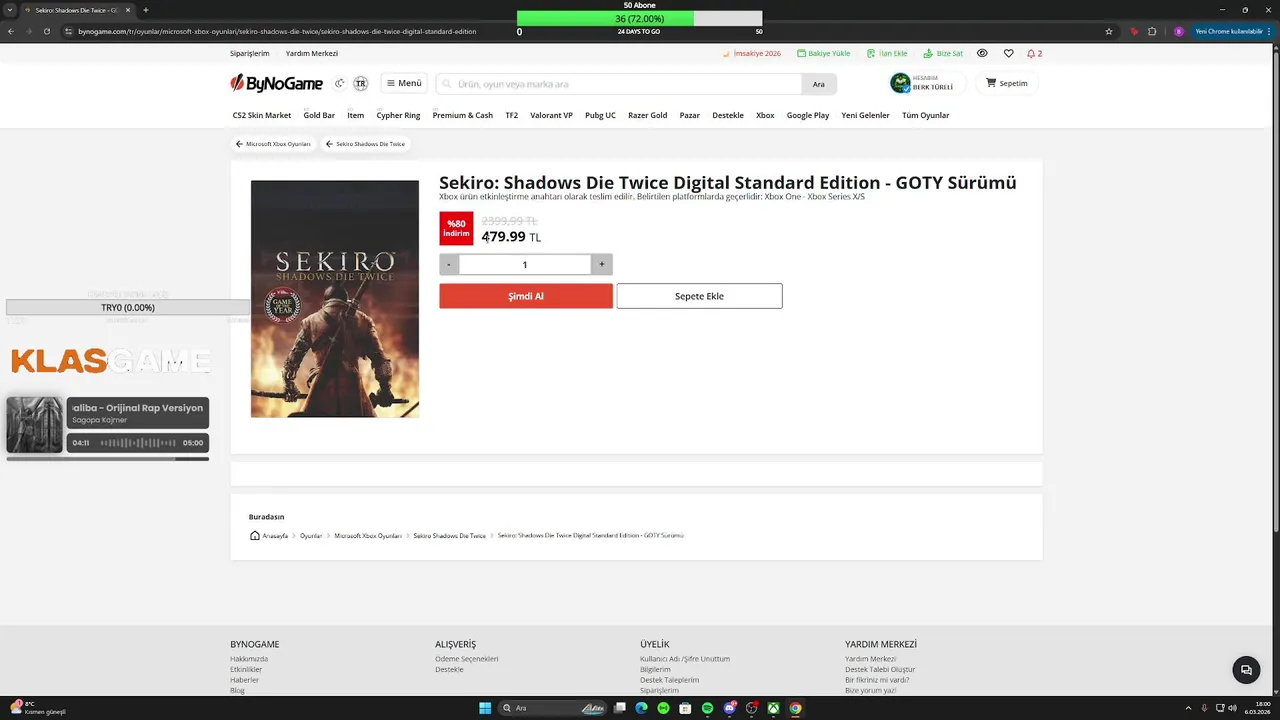Click Bize Sat link

coord(943,53)
